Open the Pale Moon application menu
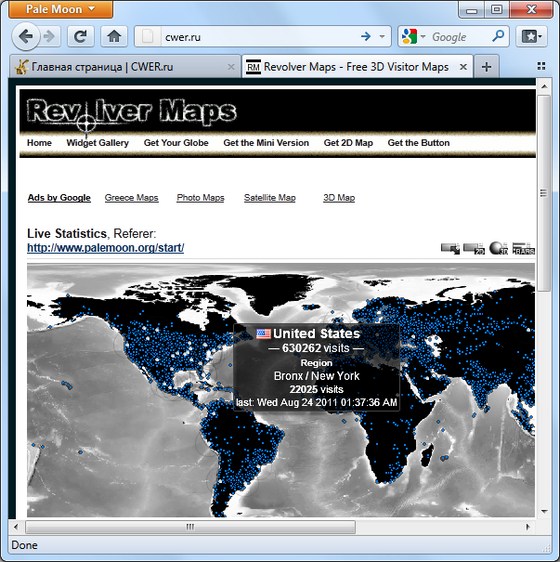560x562 pixels. click(61, 9)
